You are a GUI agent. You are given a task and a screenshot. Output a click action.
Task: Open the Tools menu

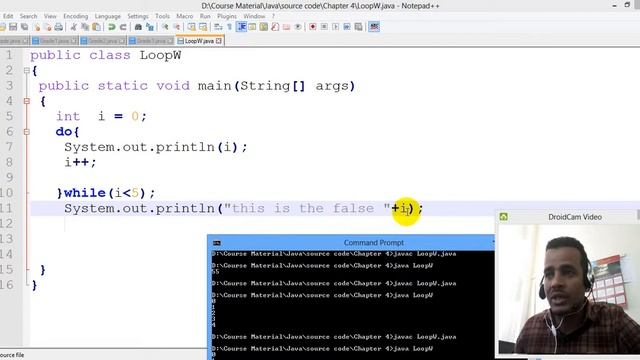tap(162, 16)
